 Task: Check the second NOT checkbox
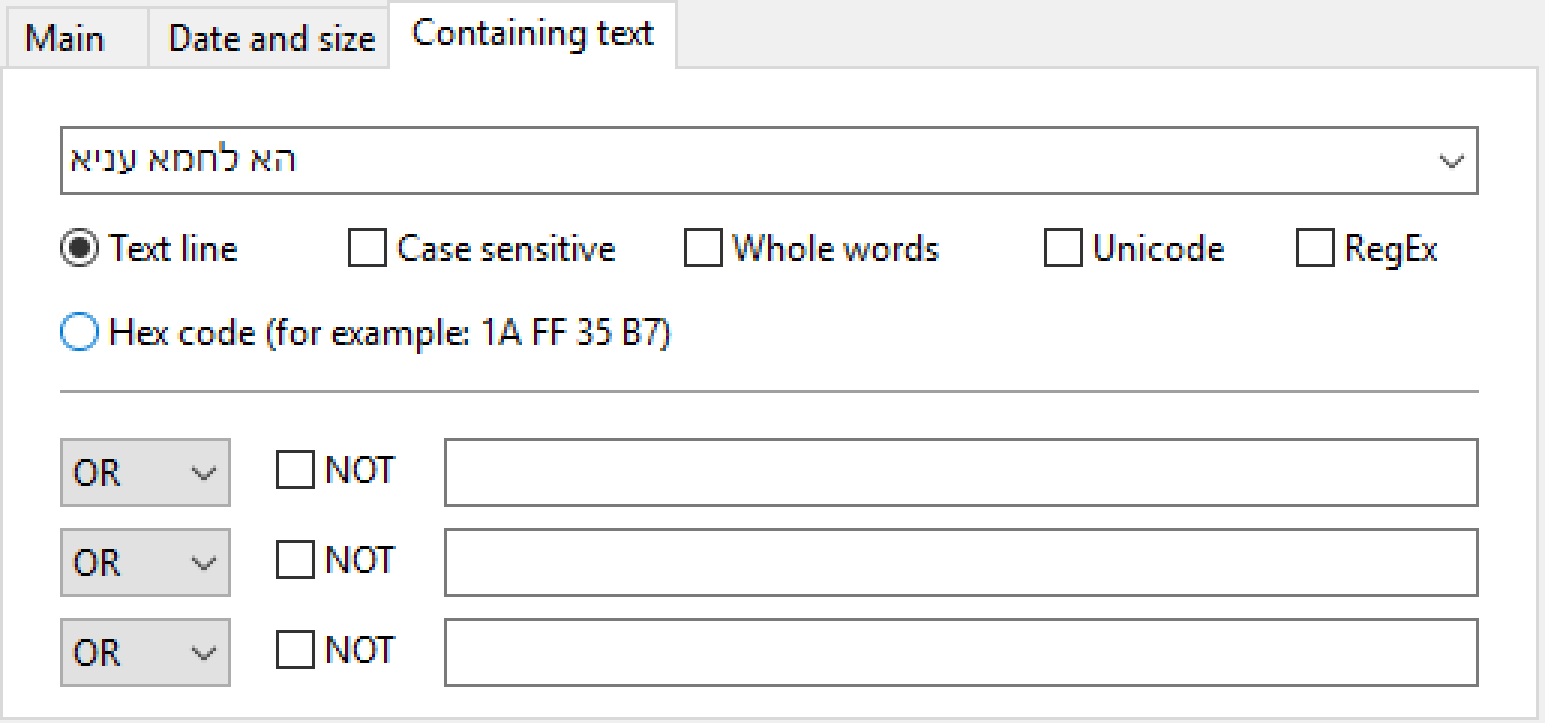coord(295,560)
